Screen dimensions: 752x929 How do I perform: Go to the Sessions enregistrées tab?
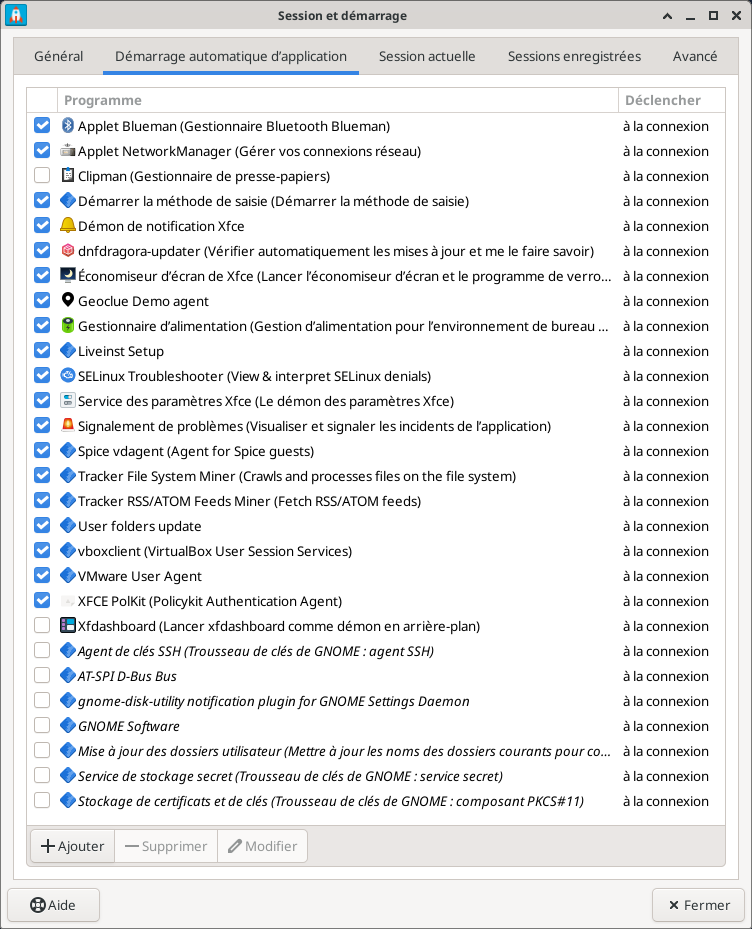574,56
